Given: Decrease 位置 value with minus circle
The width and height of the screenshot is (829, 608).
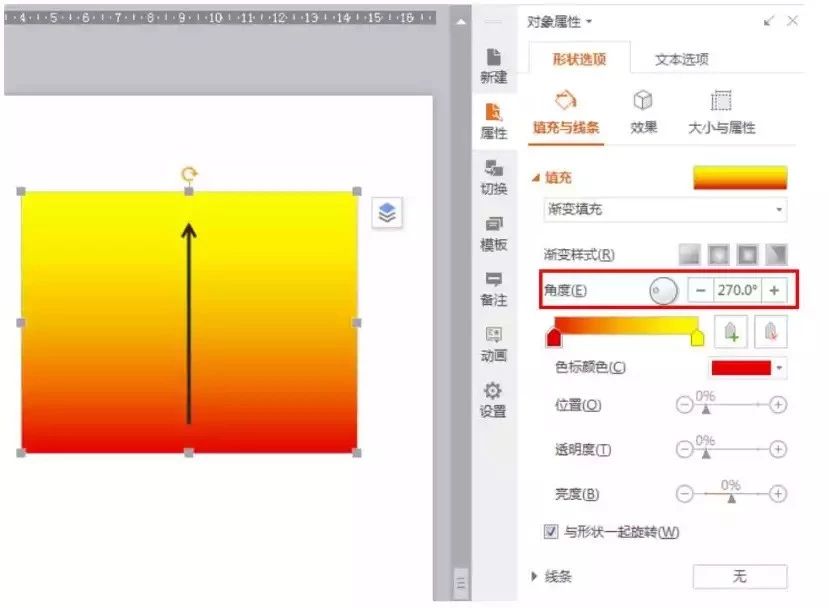Looking at the screenshot, I should [684, 405].
